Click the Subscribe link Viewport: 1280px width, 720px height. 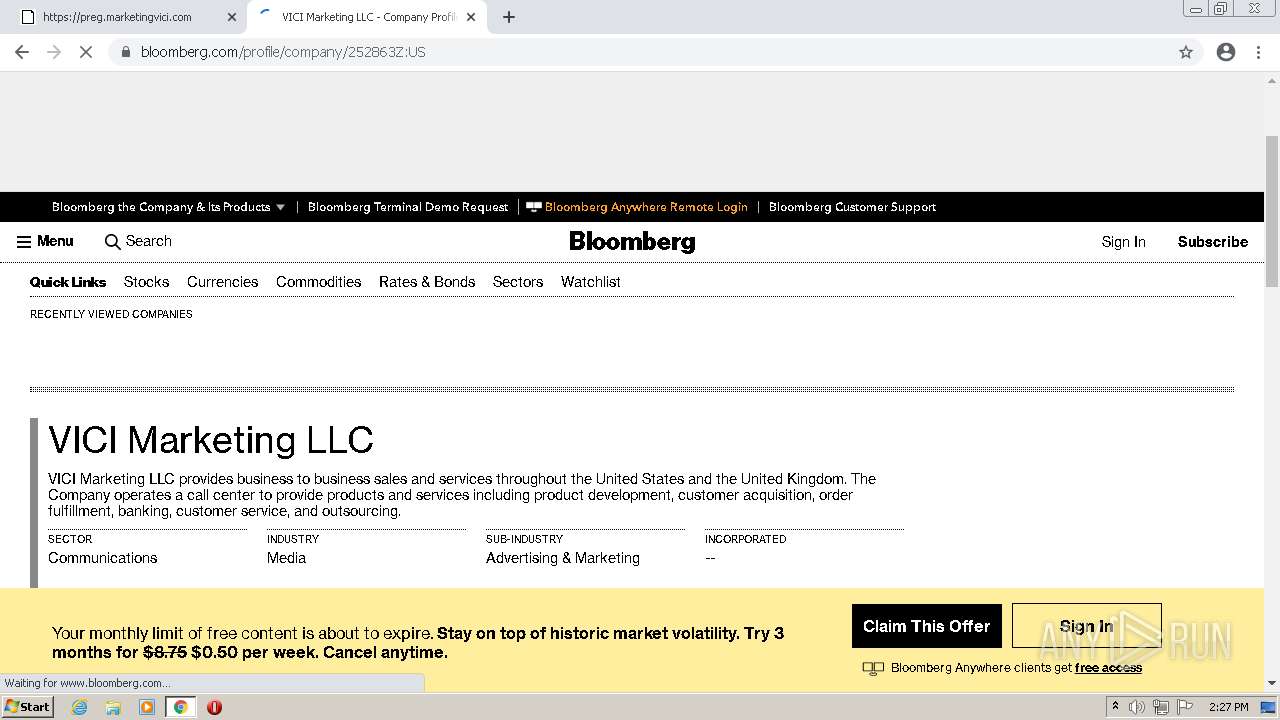[x=1212, y=242]
